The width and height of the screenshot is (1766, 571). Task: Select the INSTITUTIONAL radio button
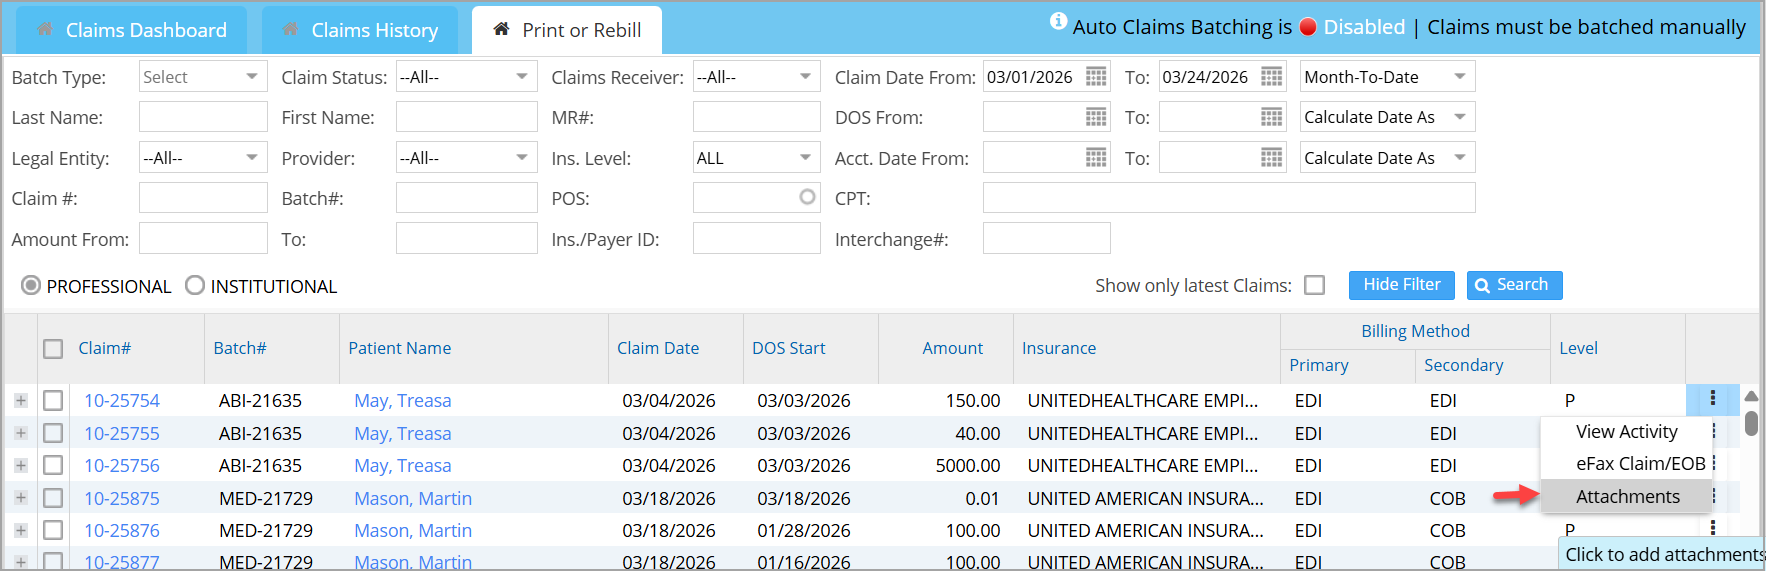pyautogui.click(x=195, y=286)
